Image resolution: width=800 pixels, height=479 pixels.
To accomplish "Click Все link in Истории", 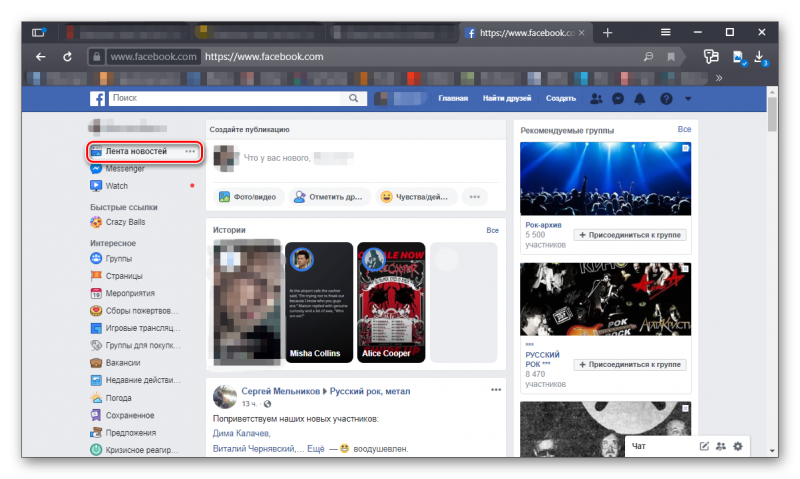I will tap(492, 230).
